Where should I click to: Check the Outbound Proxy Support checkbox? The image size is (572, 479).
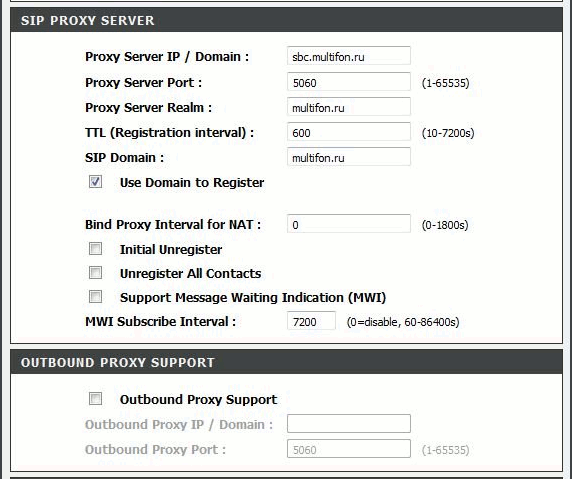point(96,398)
